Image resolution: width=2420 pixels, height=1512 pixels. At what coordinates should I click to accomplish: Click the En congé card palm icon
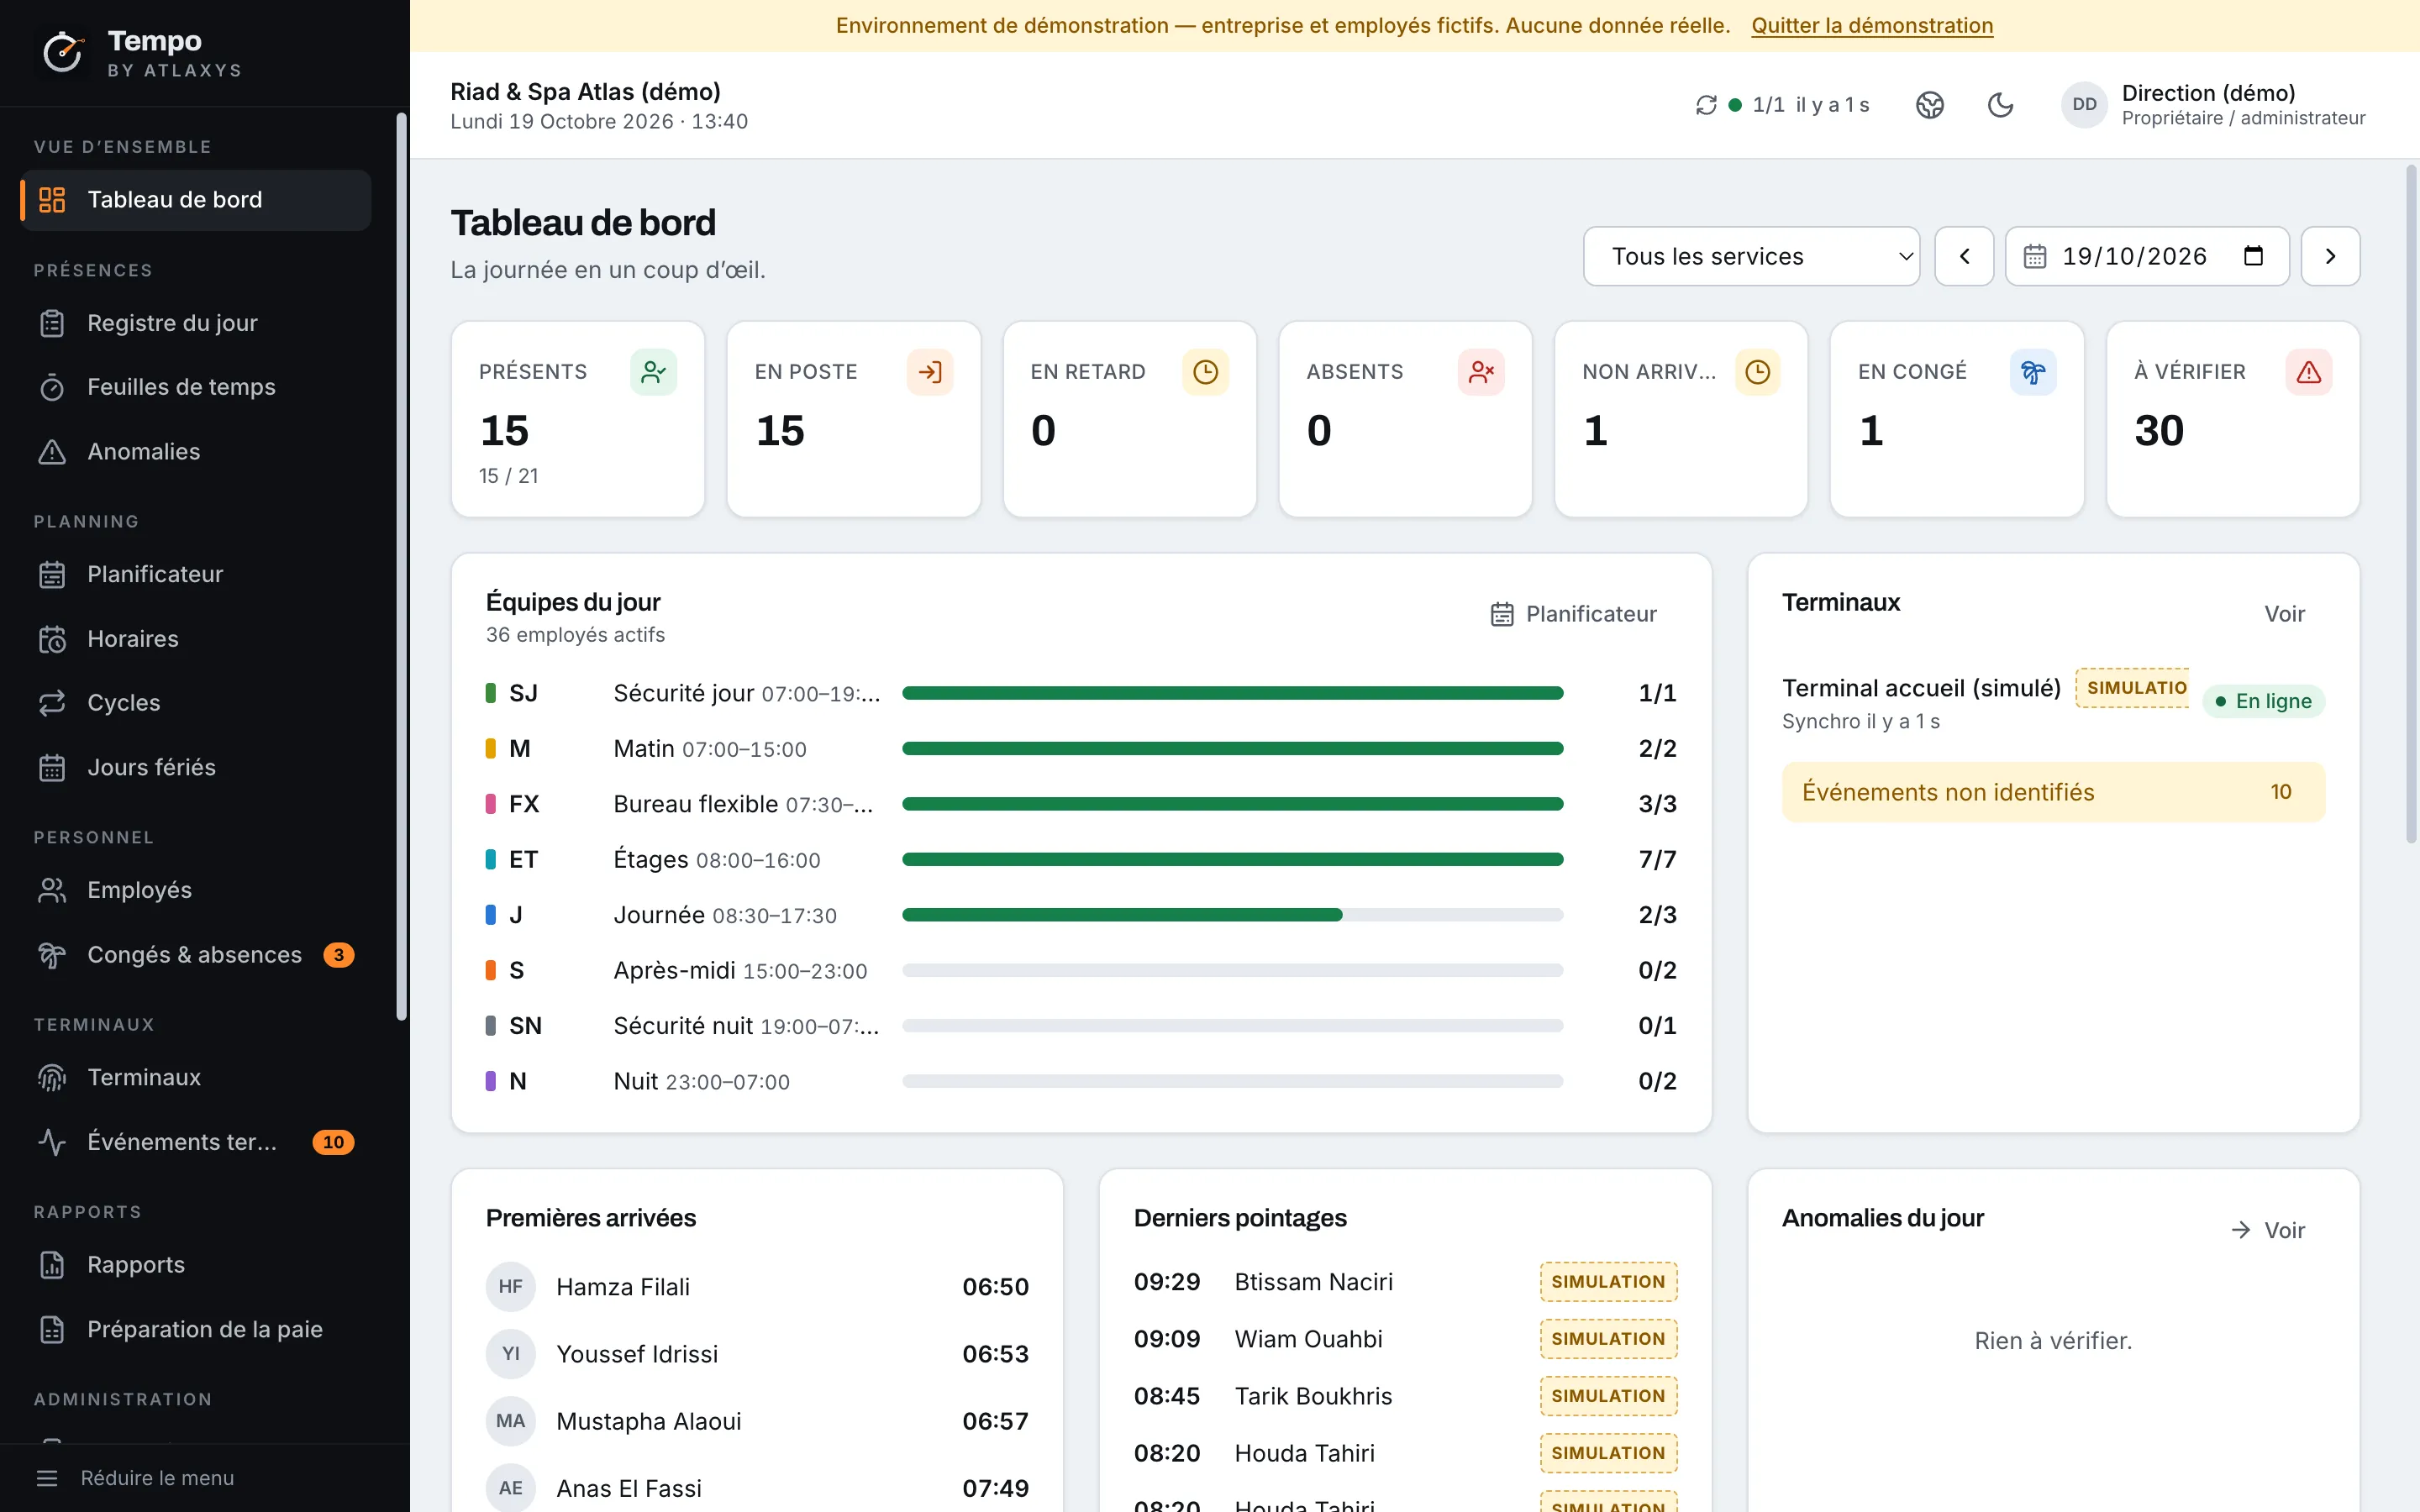click(x=2033, y=372)
